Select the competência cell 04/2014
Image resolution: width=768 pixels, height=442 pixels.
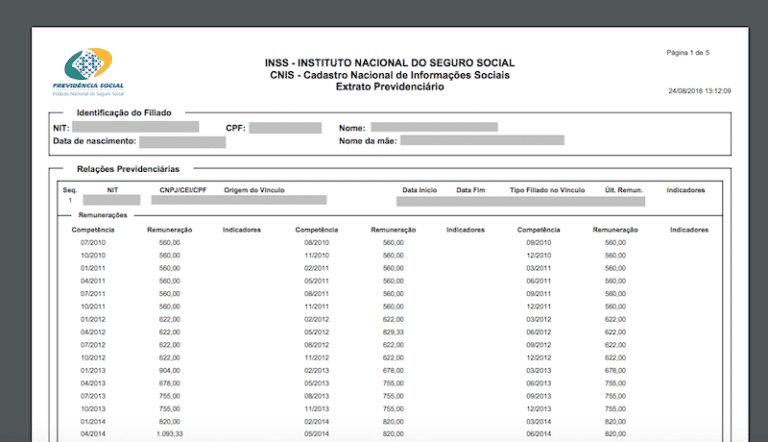pyautogui.click(x=93, y=434)
